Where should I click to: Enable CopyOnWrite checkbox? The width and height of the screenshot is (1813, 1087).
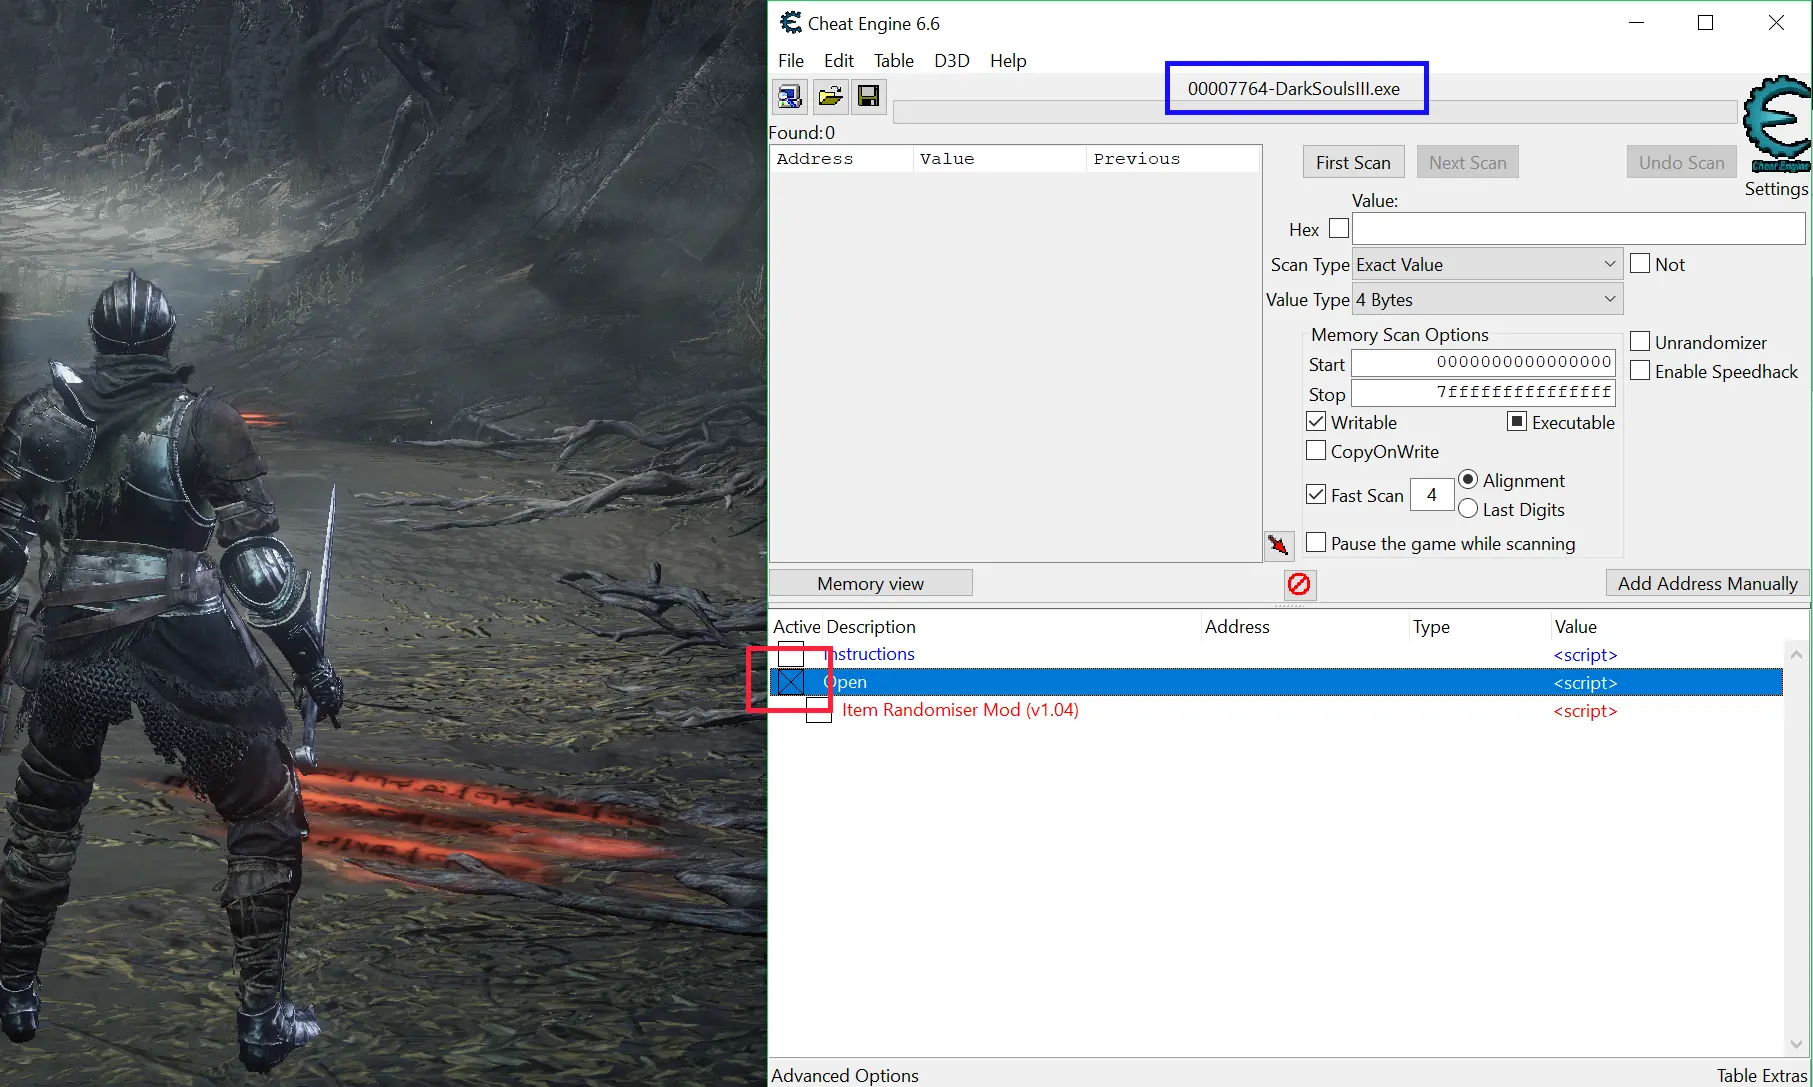click(x=1316, y=451)
